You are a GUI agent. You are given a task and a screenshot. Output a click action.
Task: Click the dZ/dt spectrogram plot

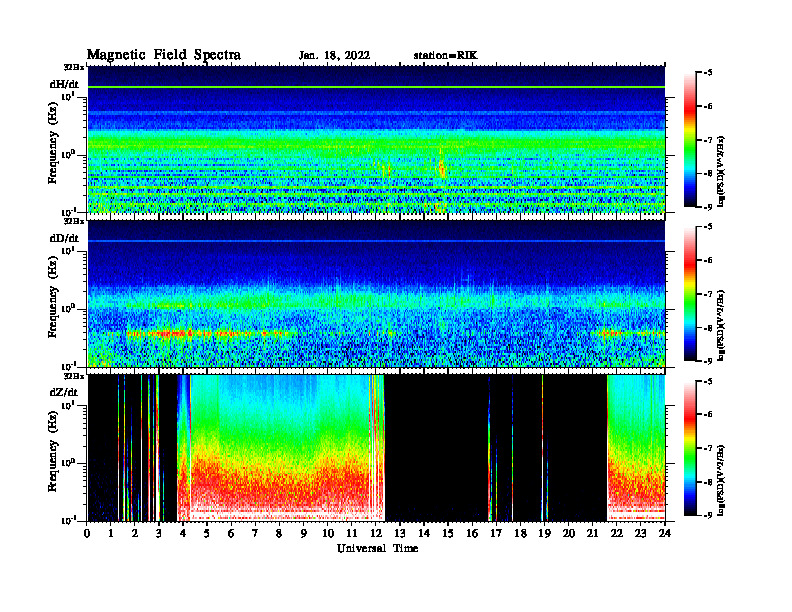point(376,448)
